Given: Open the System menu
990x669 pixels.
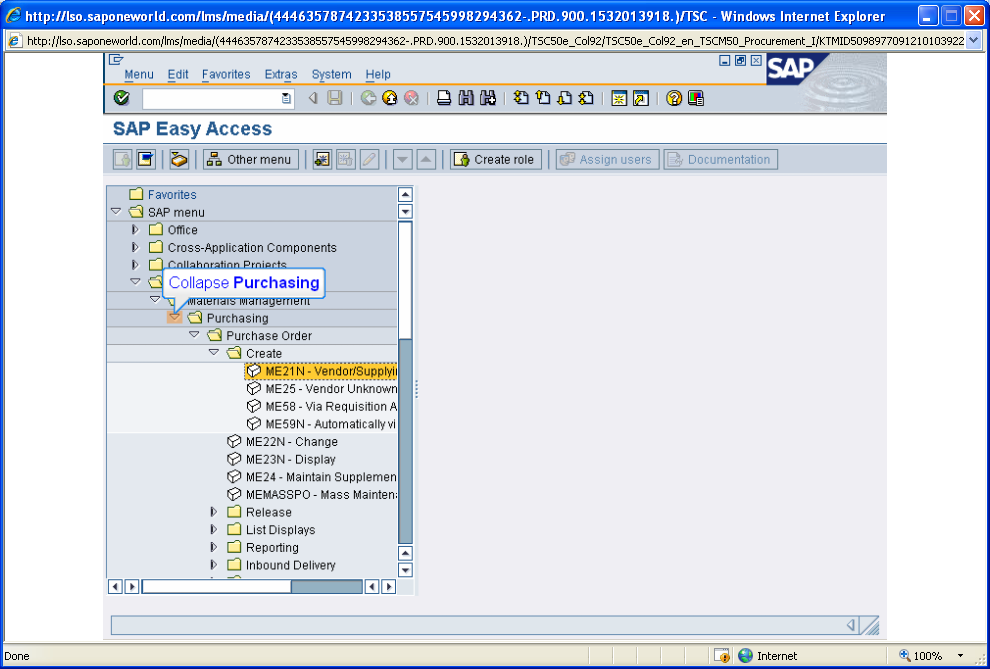Looking at the screenshot, I should coord(331,74).
